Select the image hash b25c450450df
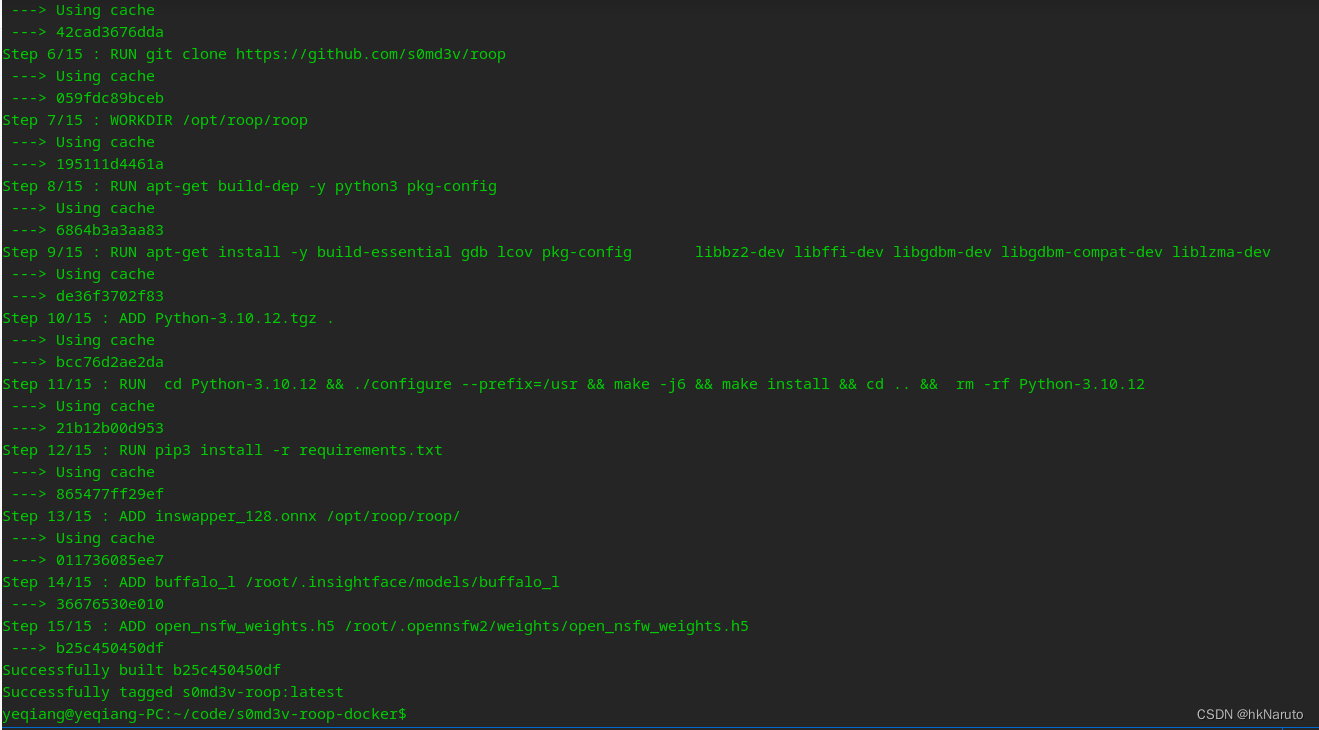The image size is (1319, 730). 110,648
